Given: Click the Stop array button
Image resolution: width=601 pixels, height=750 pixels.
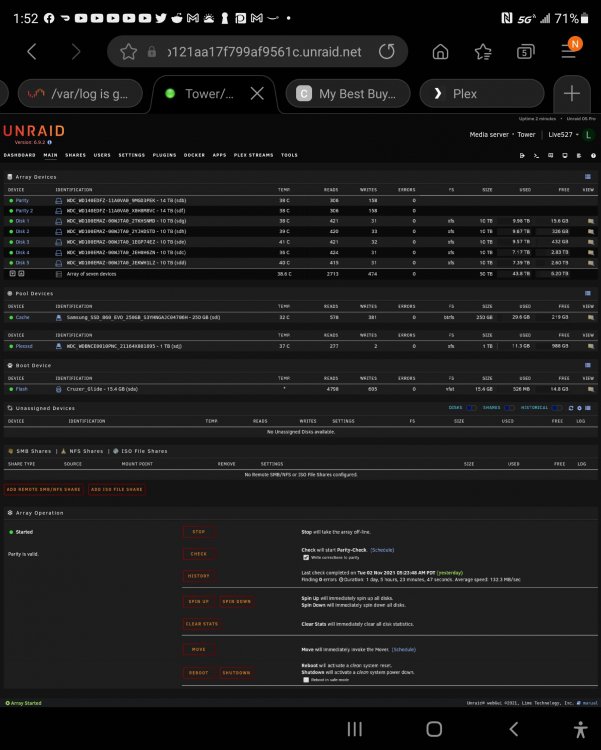Looking at the screenshot, I should 199,531.
